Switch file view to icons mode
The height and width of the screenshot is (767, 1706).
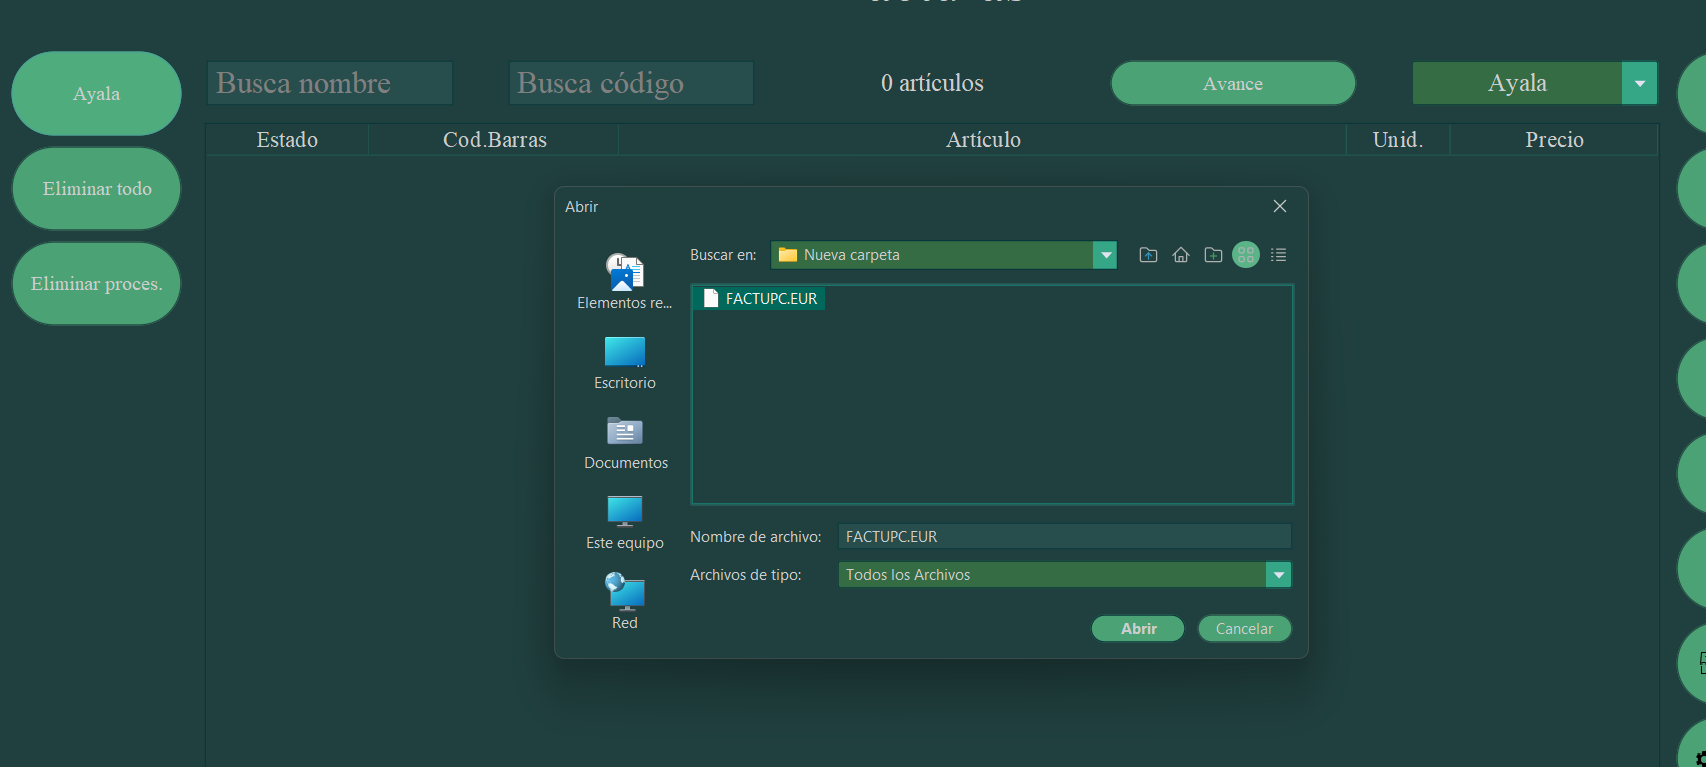coord(1246,255)
